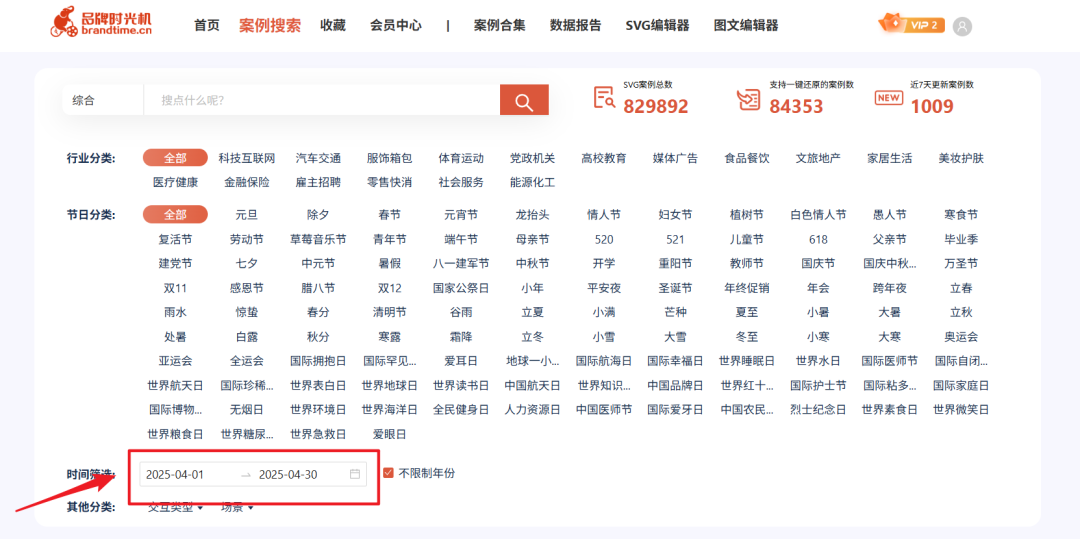Open the SVG编辑器 nav item

[x=657, y=25]
